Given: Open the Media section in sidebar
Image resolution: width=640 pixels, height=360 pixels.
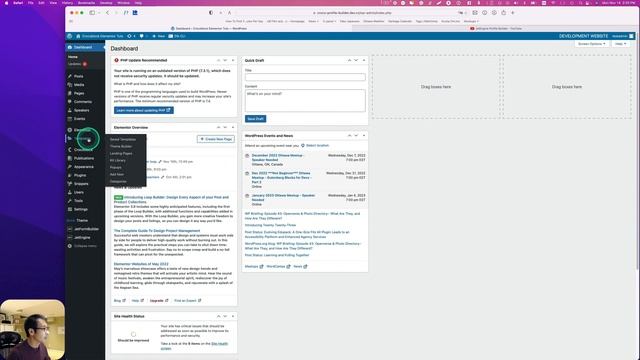Looking at the screenshot, I should 79,85.
